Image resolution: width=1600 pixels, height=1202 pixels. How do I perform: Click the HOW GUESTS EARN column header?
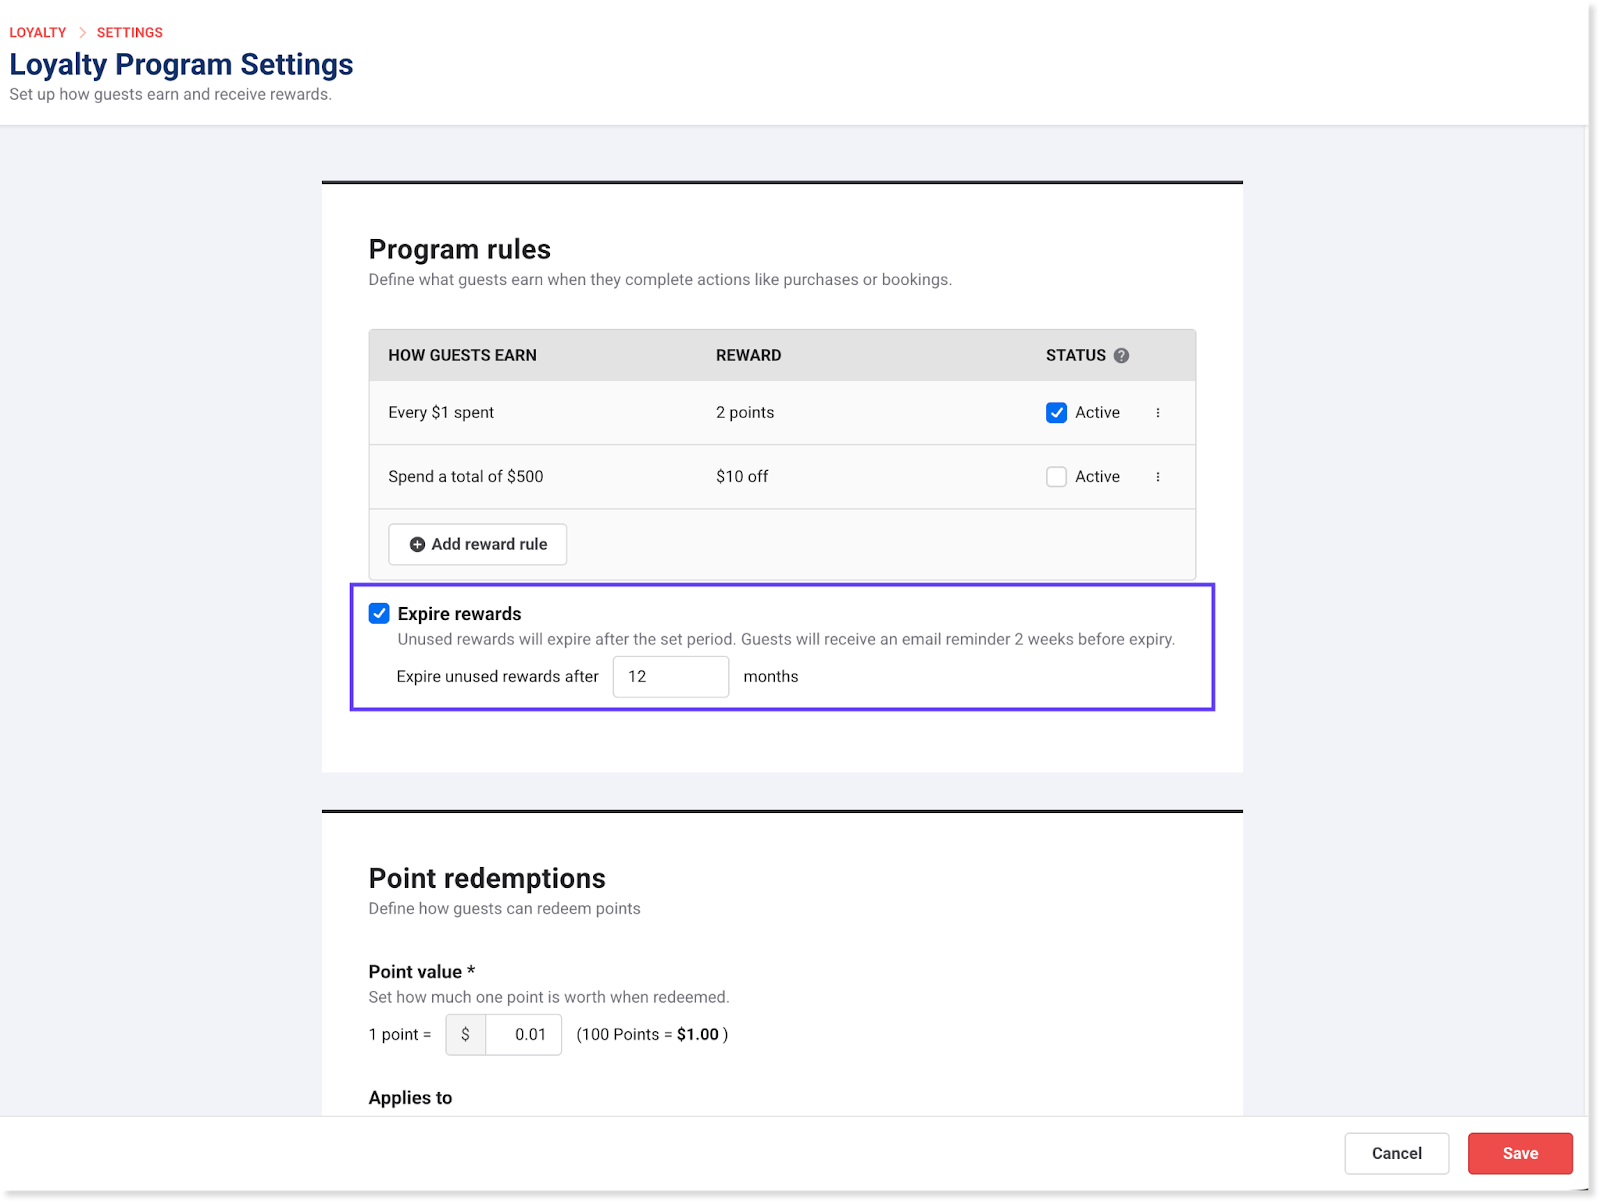point(462,355)
